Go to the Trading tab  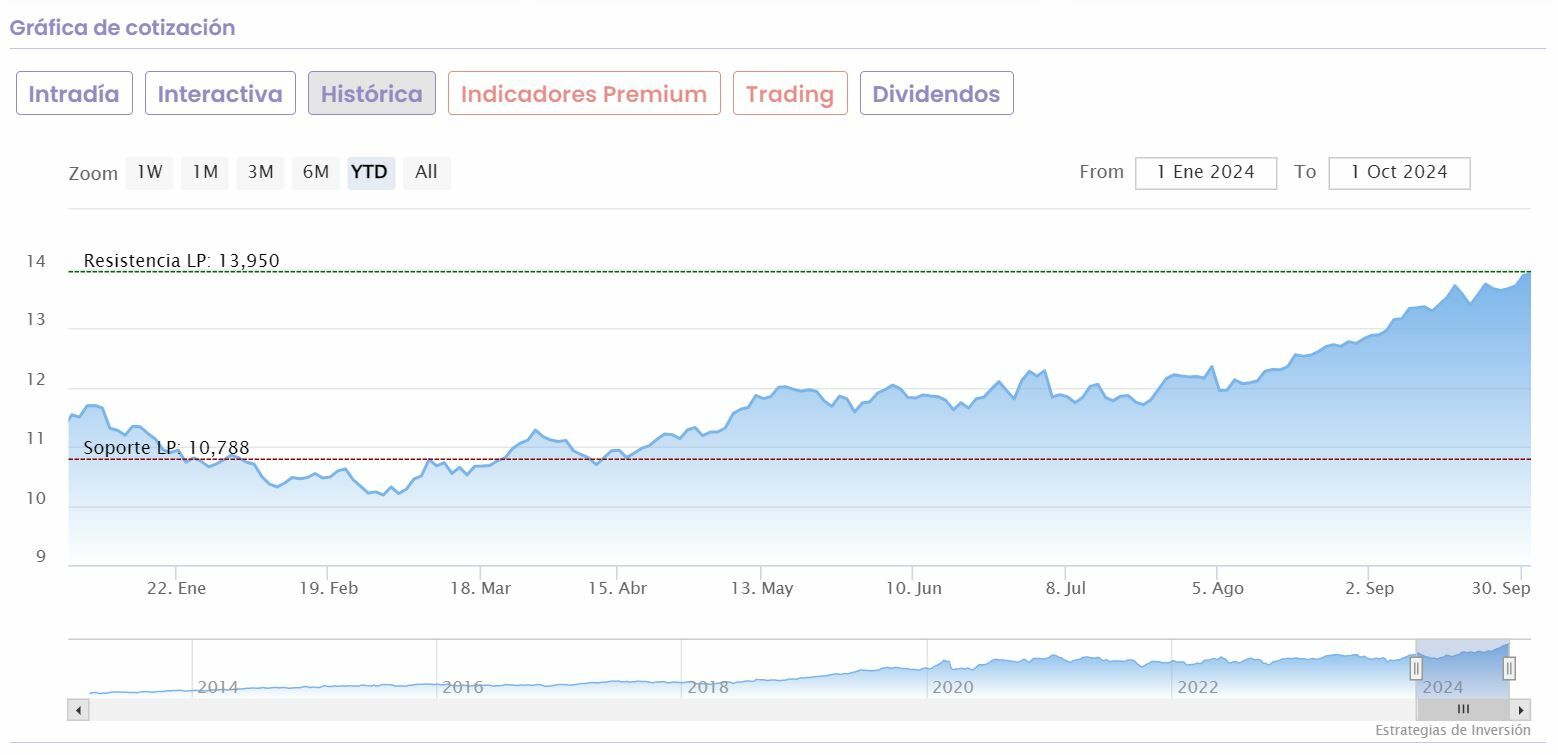click(x=790, y=94)
